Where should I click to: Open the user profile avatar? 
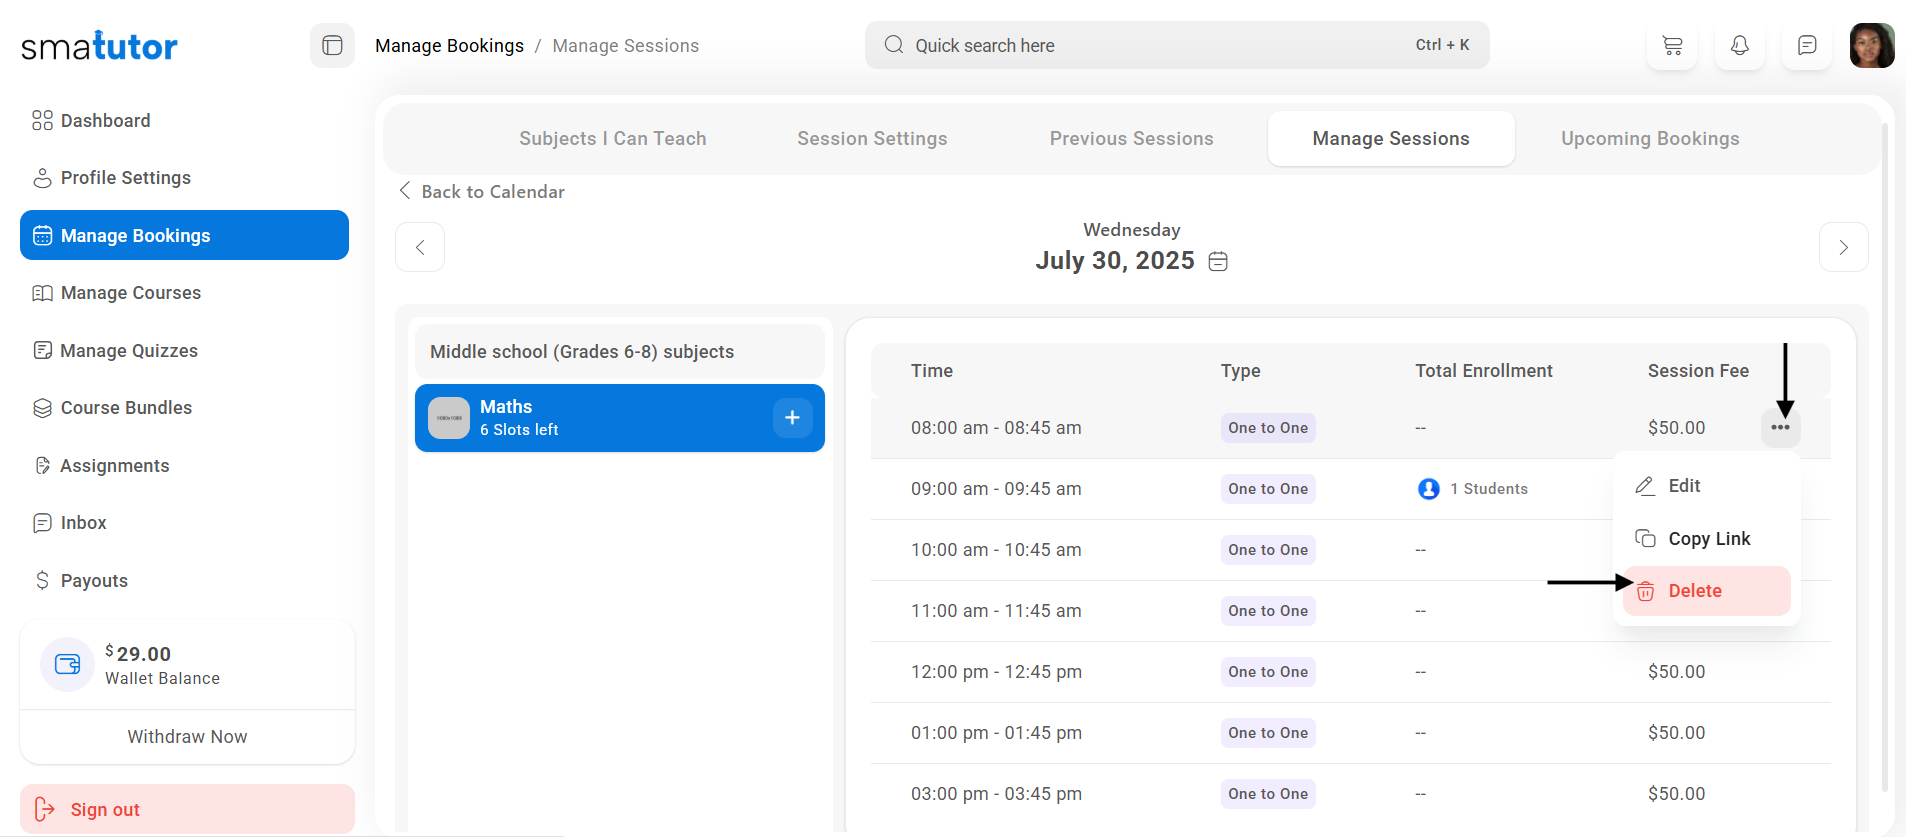[x=1871, y=46]
